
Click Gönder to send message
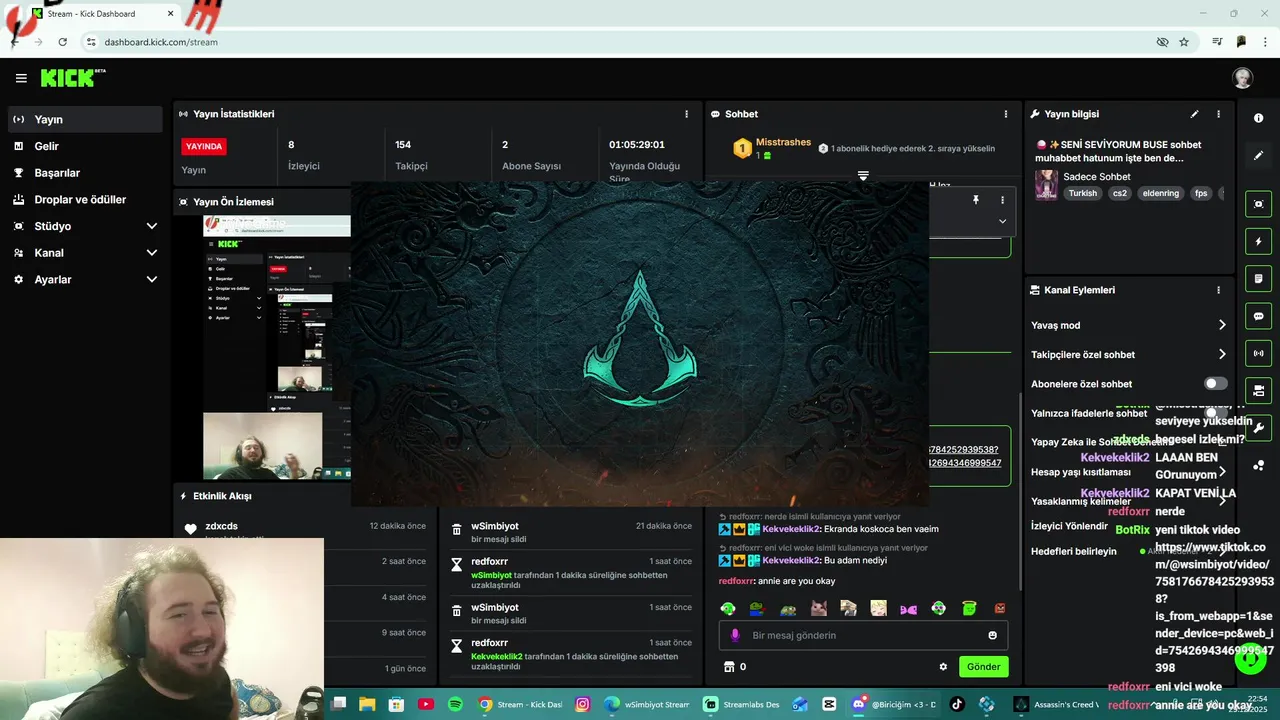(983, 667)
